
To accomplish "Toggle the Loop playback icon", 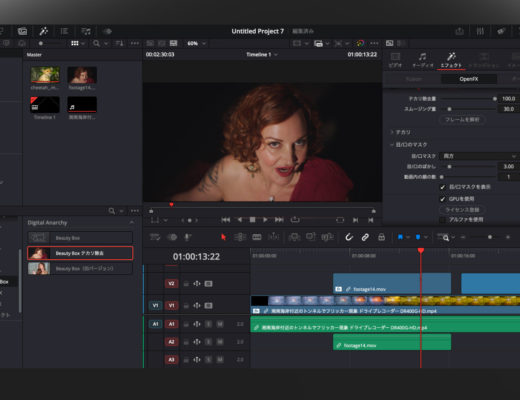I will click(295, 220).
